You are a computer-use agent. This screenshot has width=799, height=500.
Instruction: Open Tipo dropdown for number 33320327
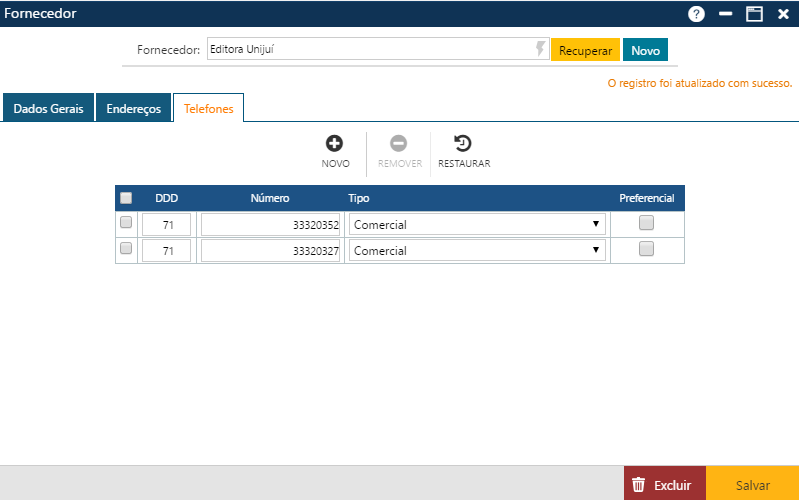pos(477,250)
